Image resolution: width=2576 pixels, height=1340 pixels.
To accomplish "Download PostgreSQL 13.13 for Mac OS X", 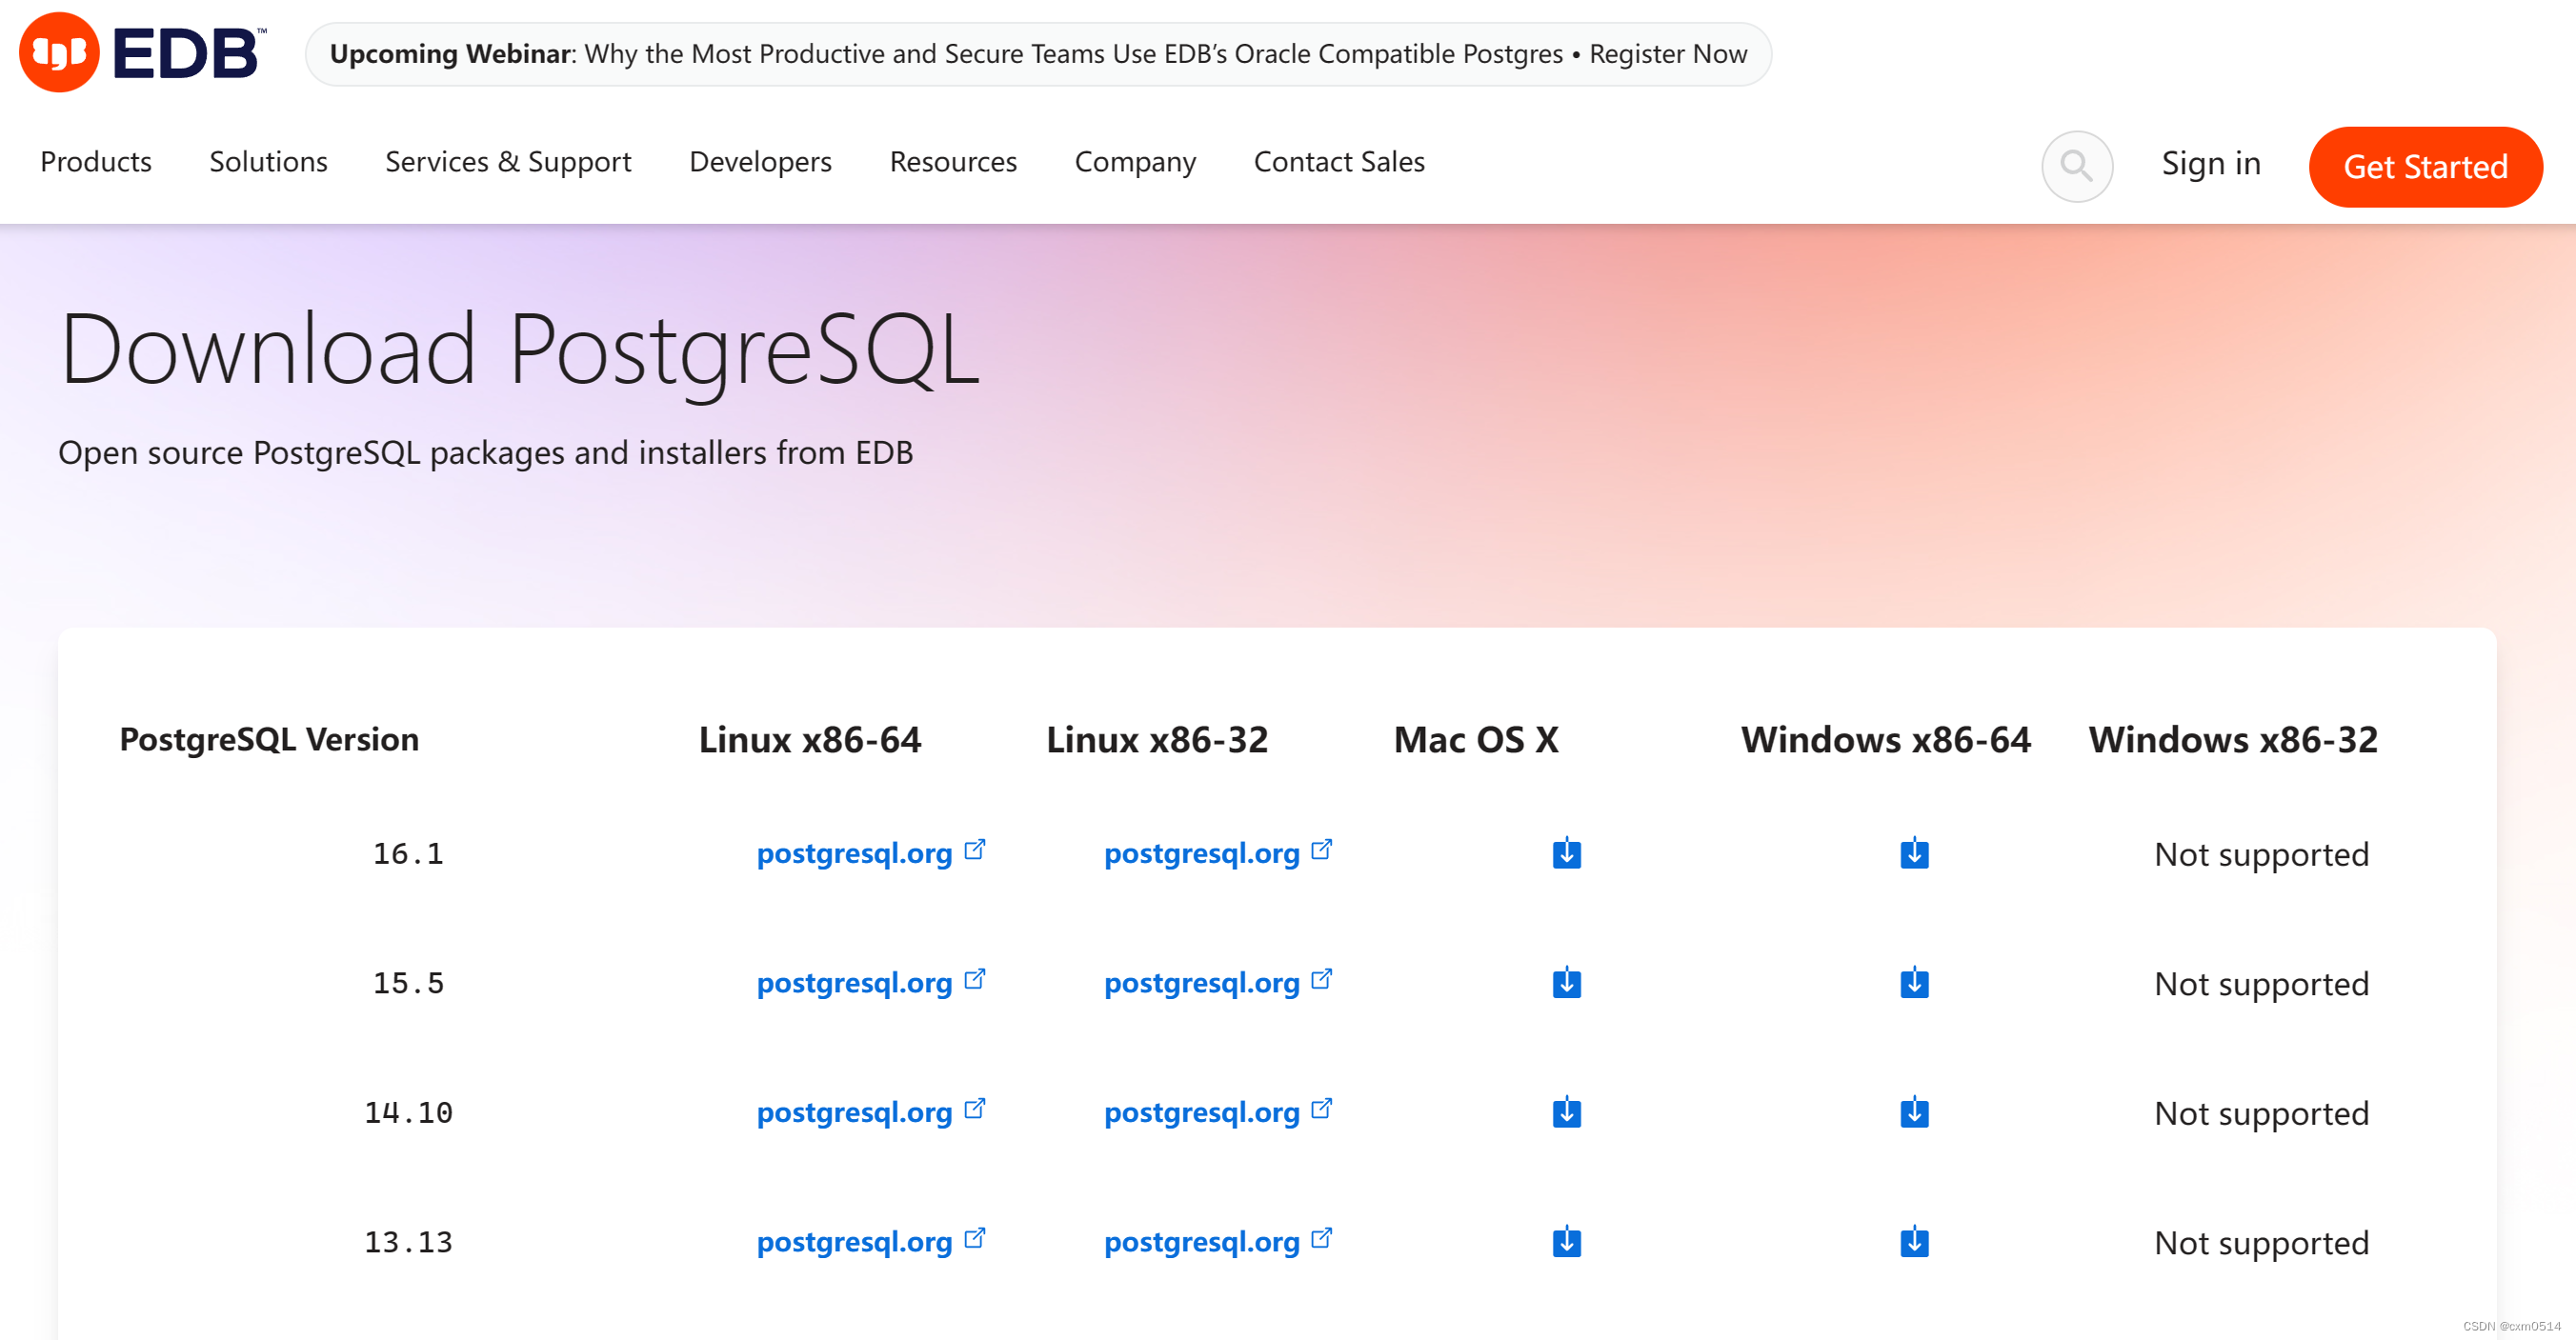I will (1566, 1241).
